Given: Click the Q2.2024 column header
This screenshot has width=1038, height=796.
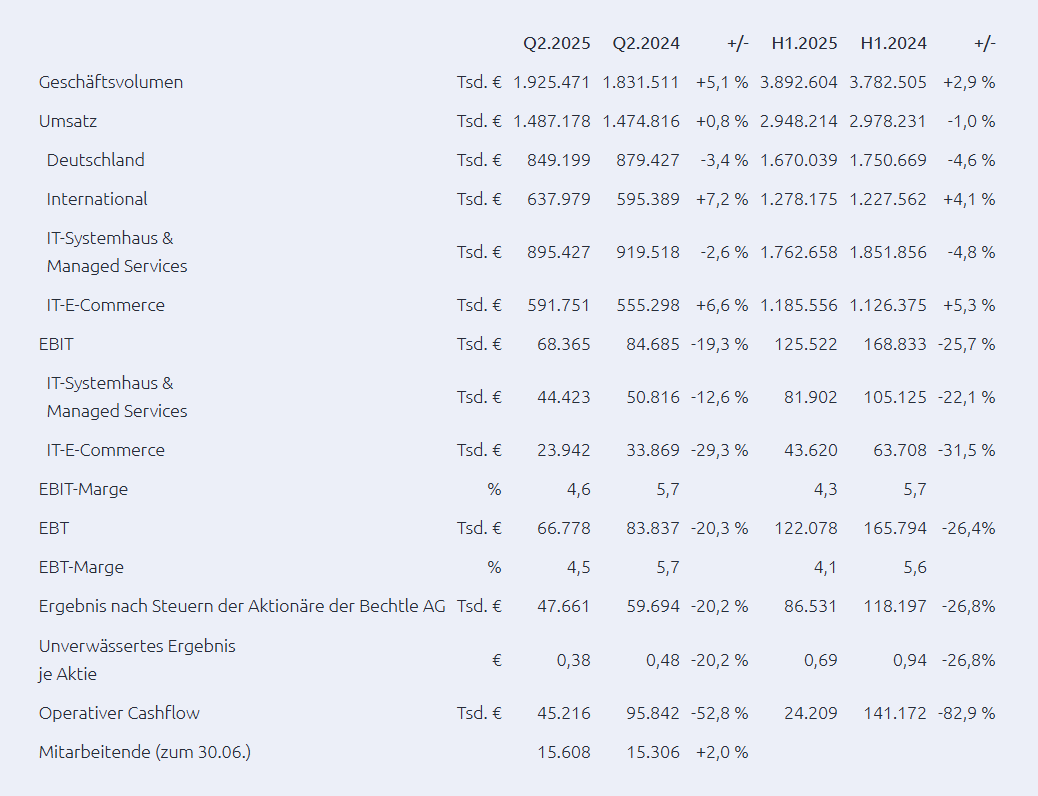Looking at the screenshot, I should [645, 43].
